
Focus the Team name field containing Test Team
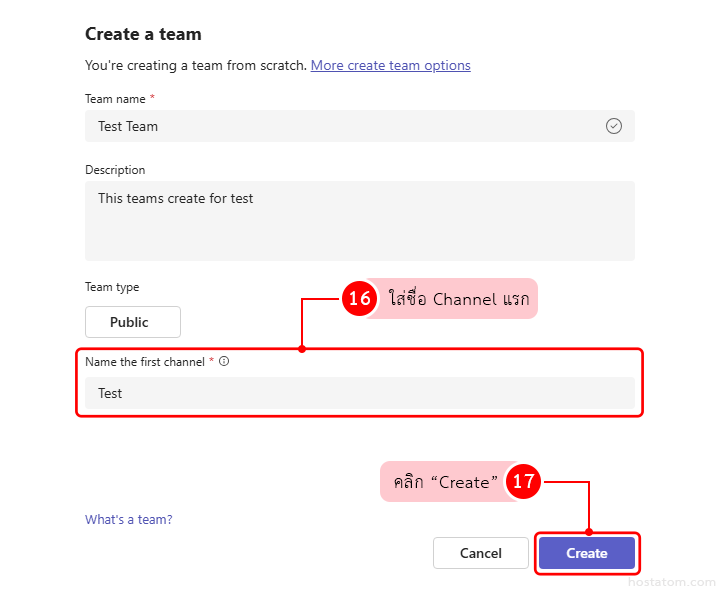[340, 126]
